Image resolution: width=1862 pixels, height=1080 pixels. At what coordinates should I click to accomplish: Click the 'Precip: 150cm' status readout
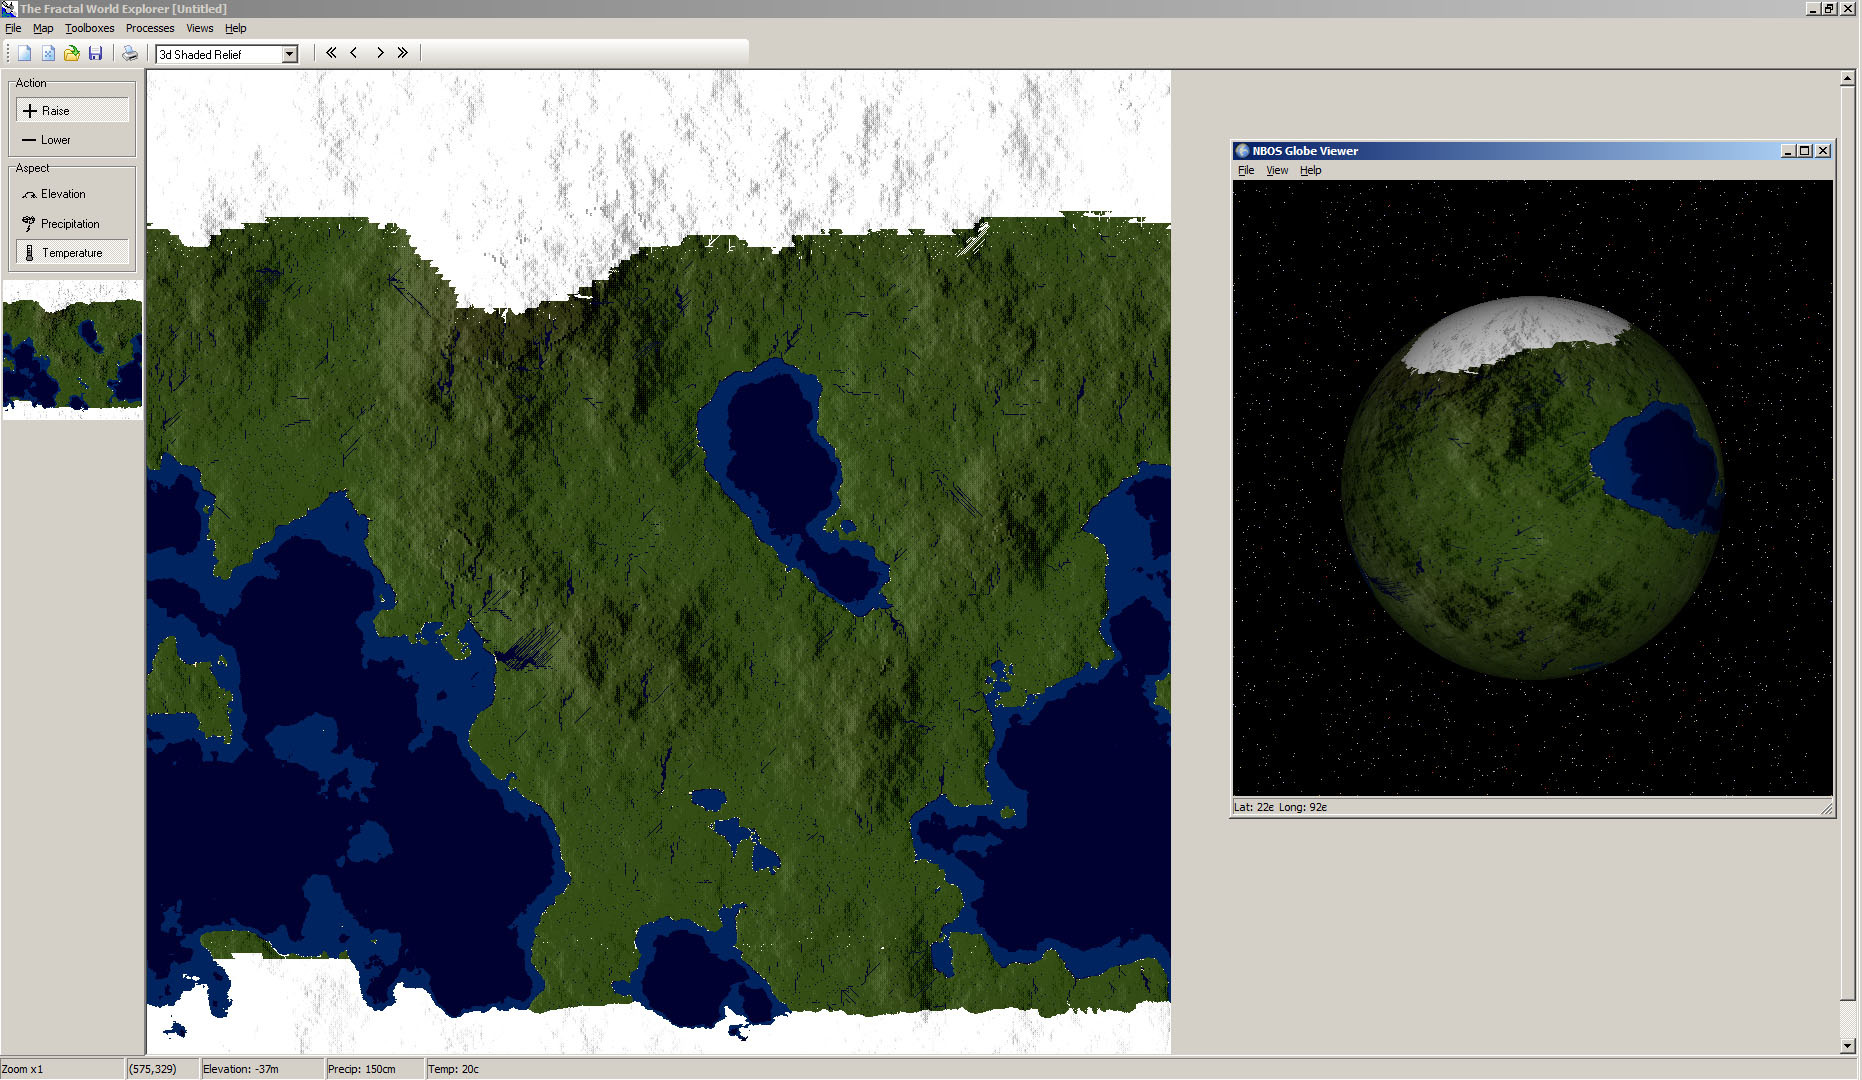(362, 1069)
